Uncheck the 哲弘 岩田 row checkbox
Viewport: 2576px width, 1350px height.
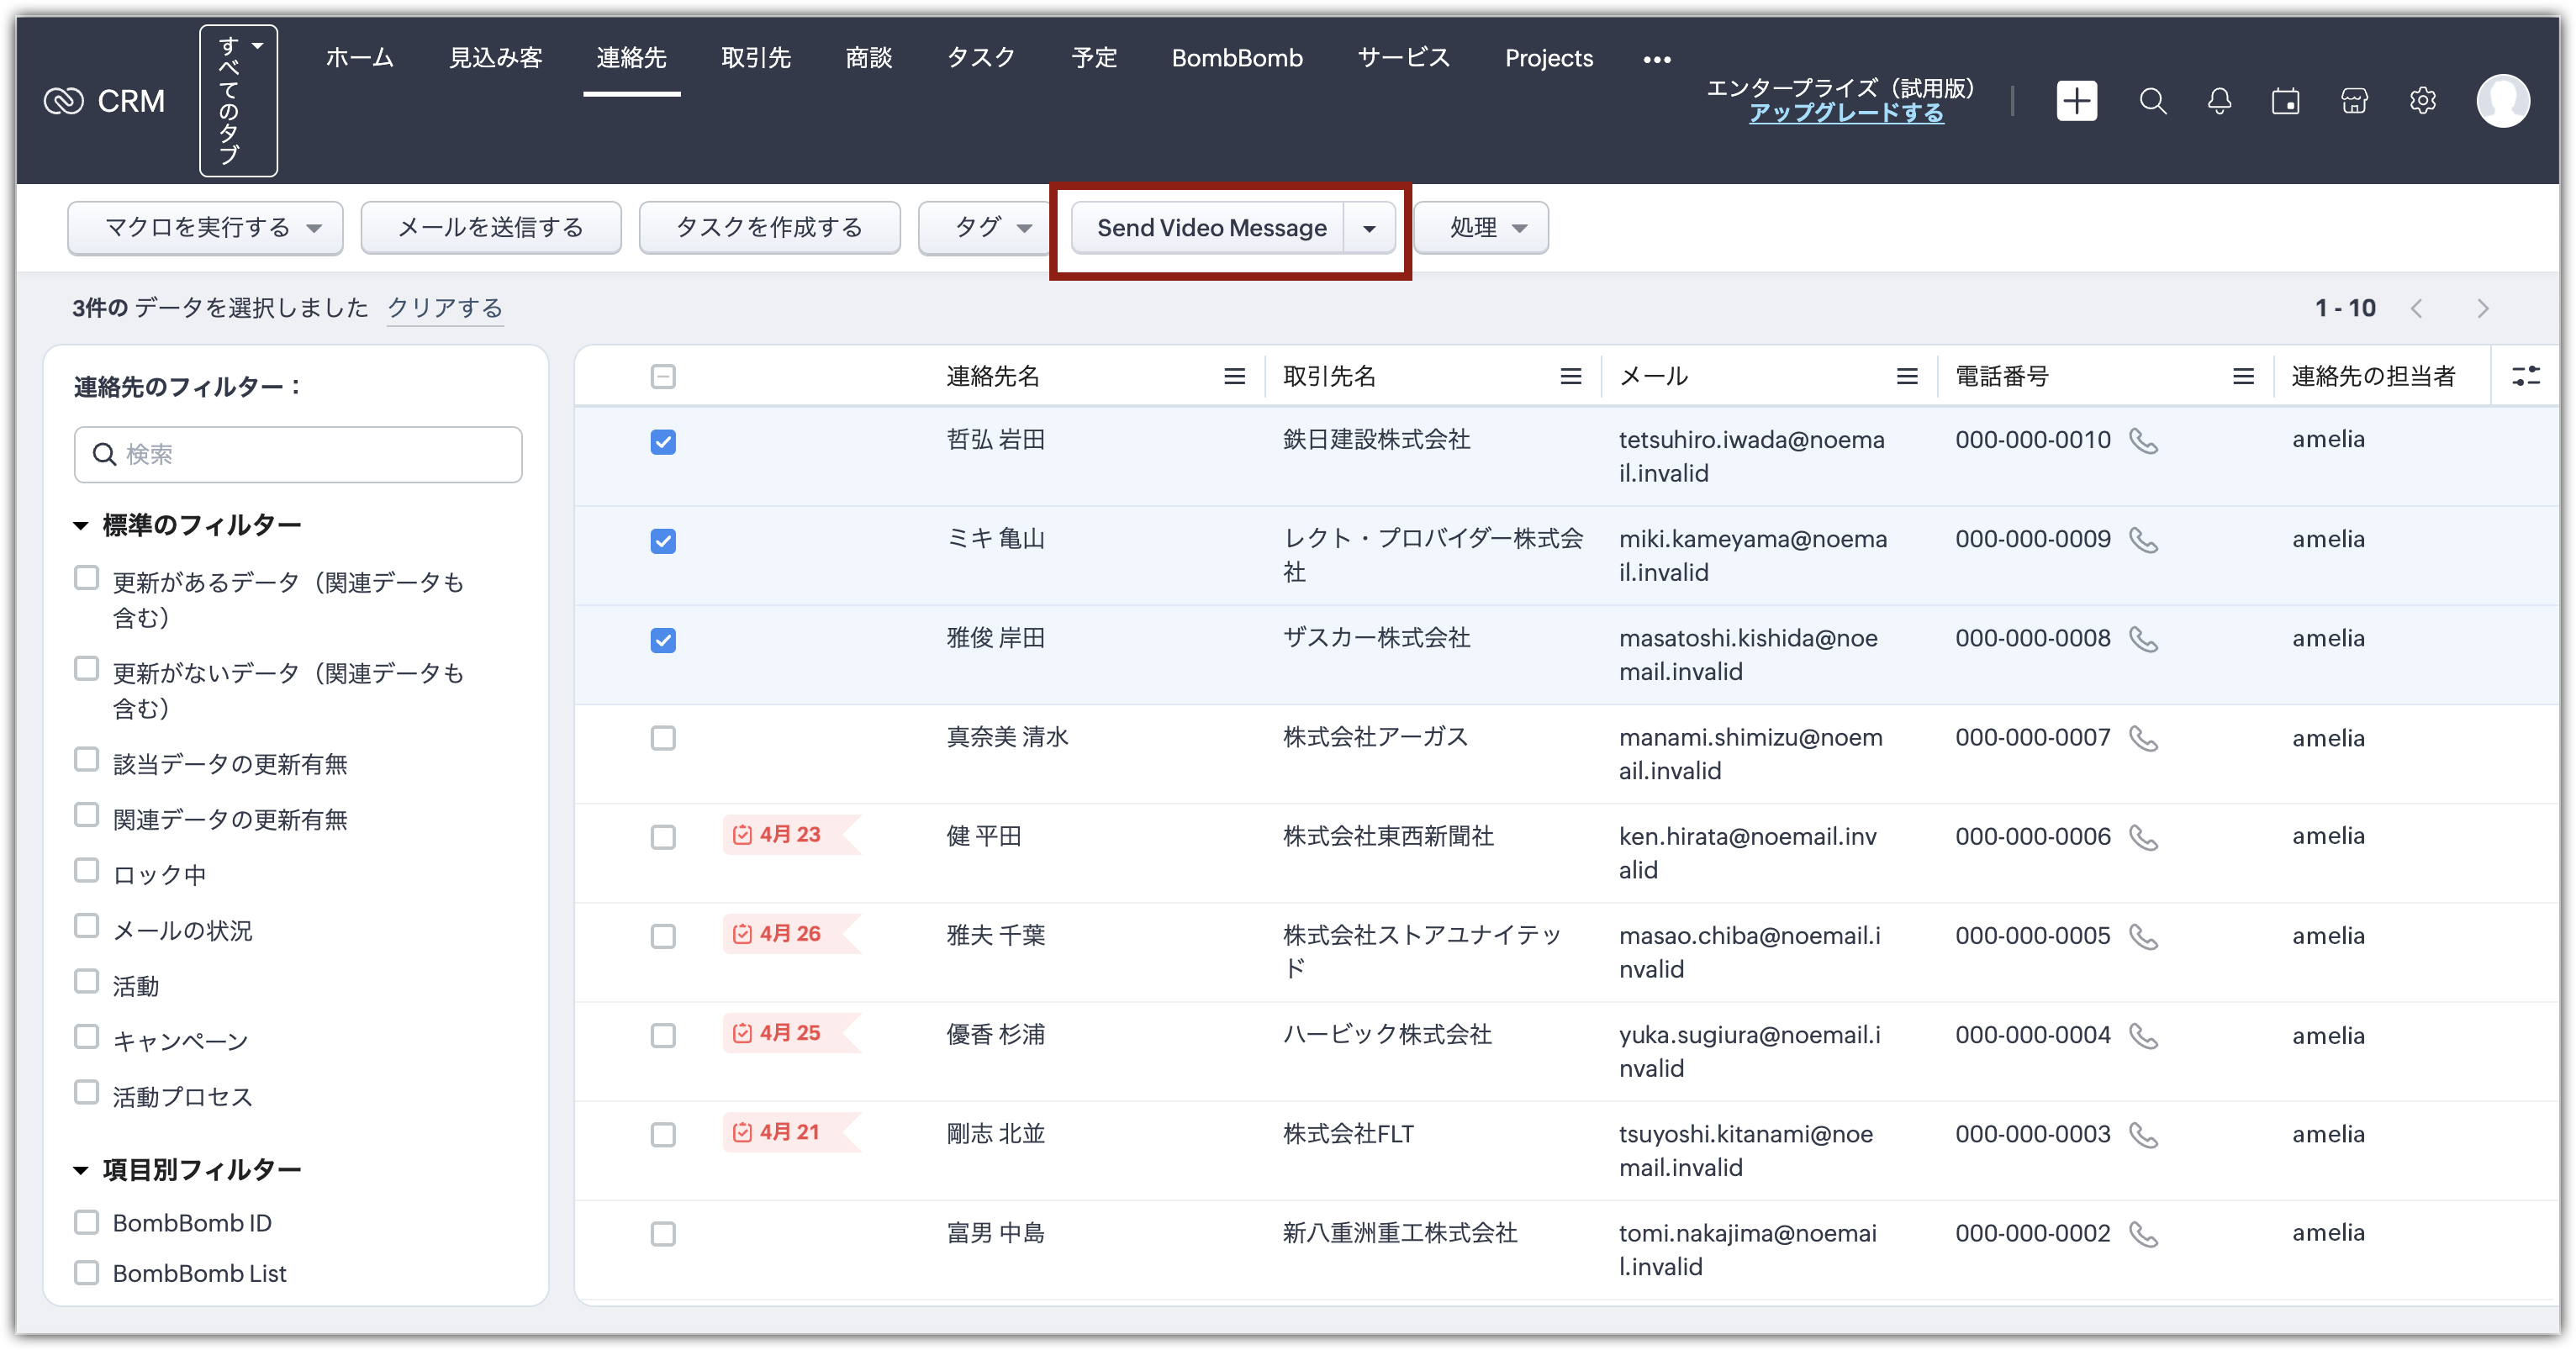663,442
